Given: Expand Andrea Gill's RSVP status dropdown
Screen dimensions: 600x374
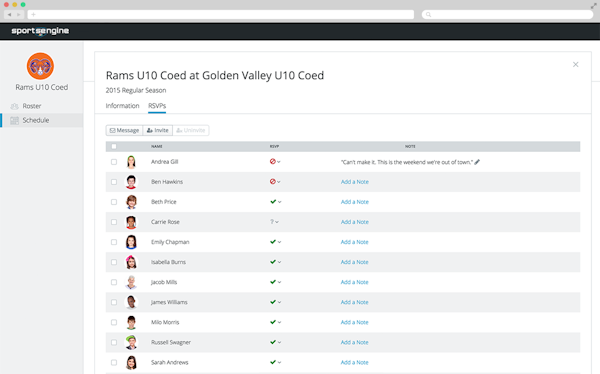Looking at the screenshot, I should pyautogui.click(x=275, y=162).
